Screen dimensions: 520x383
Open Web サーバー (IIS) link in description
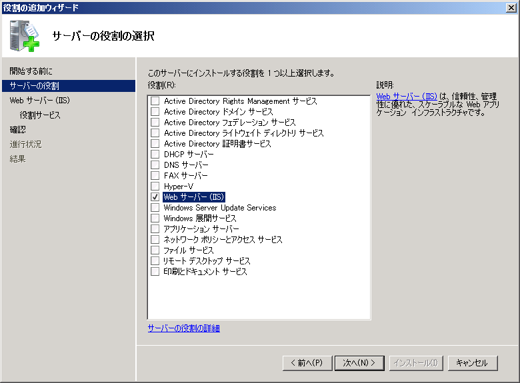pyautogui.click(x=406, y=97)
